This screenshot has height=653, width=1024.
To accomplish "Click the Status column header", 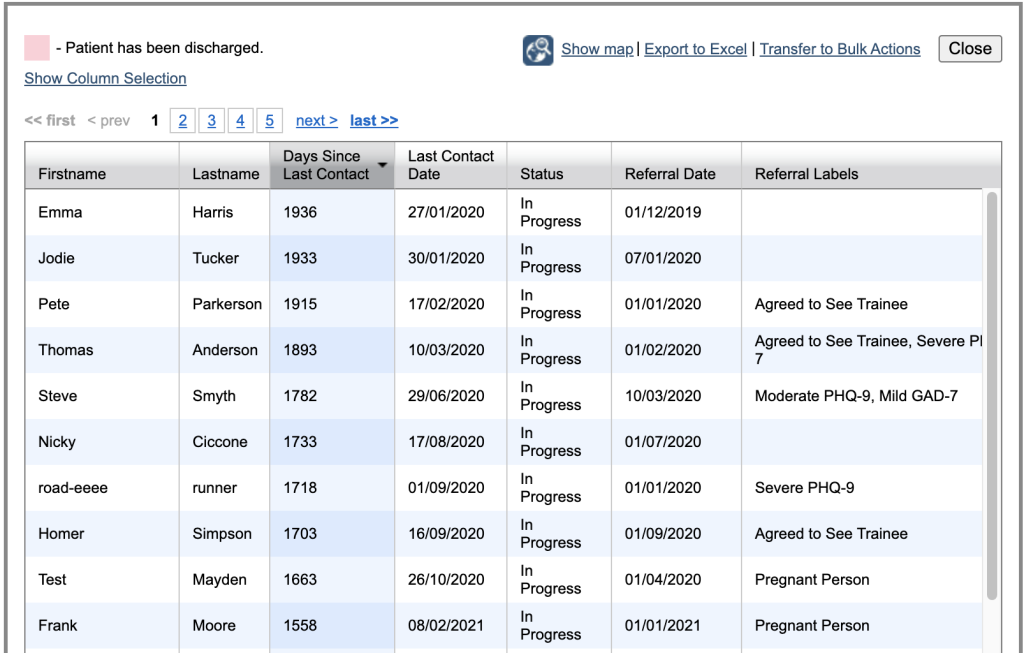I will click(541, 174).
